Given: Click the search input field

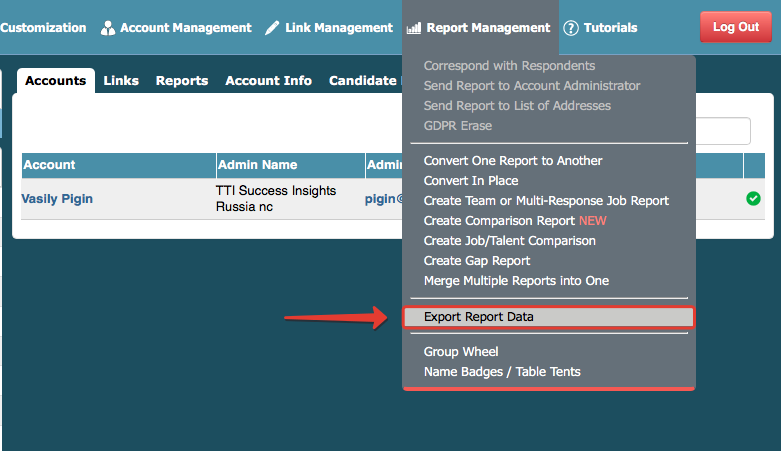Looking at the screenshot, I should [x=723, y=131].
